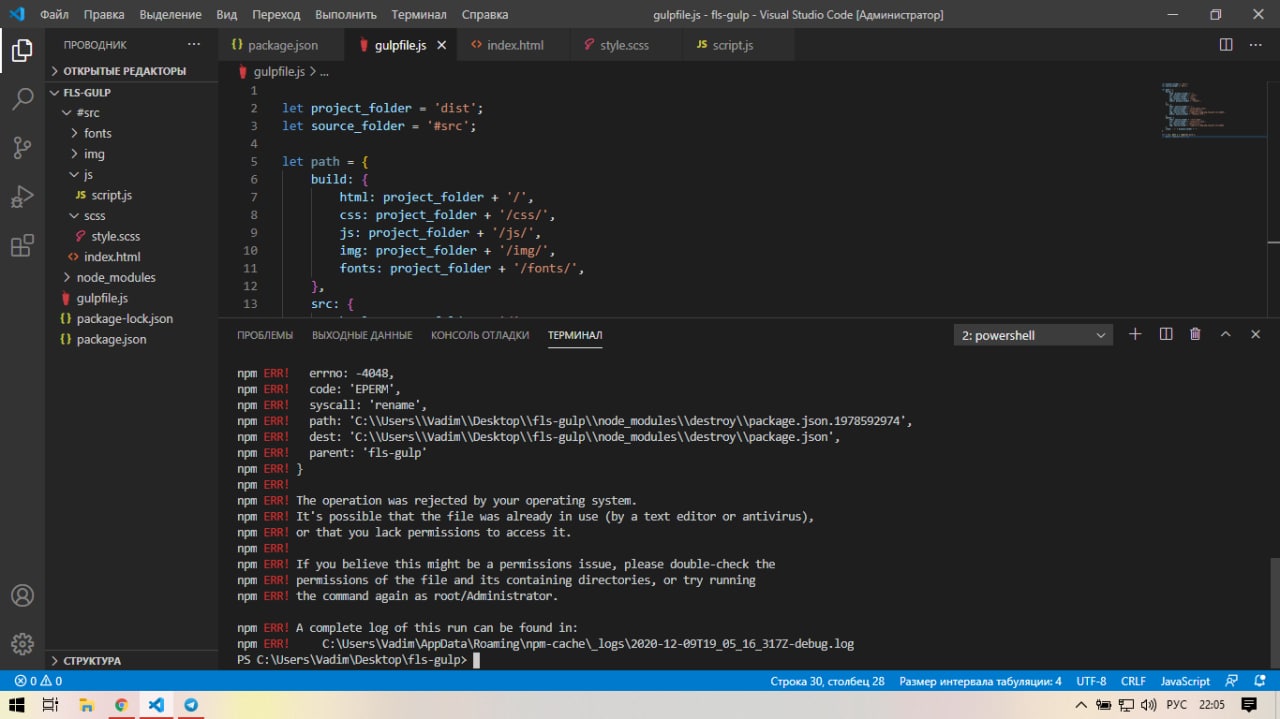Viewport: 1280px width, 719px height.
Task: Click the CRLF line ending indicator
Action: [1133, 681]
